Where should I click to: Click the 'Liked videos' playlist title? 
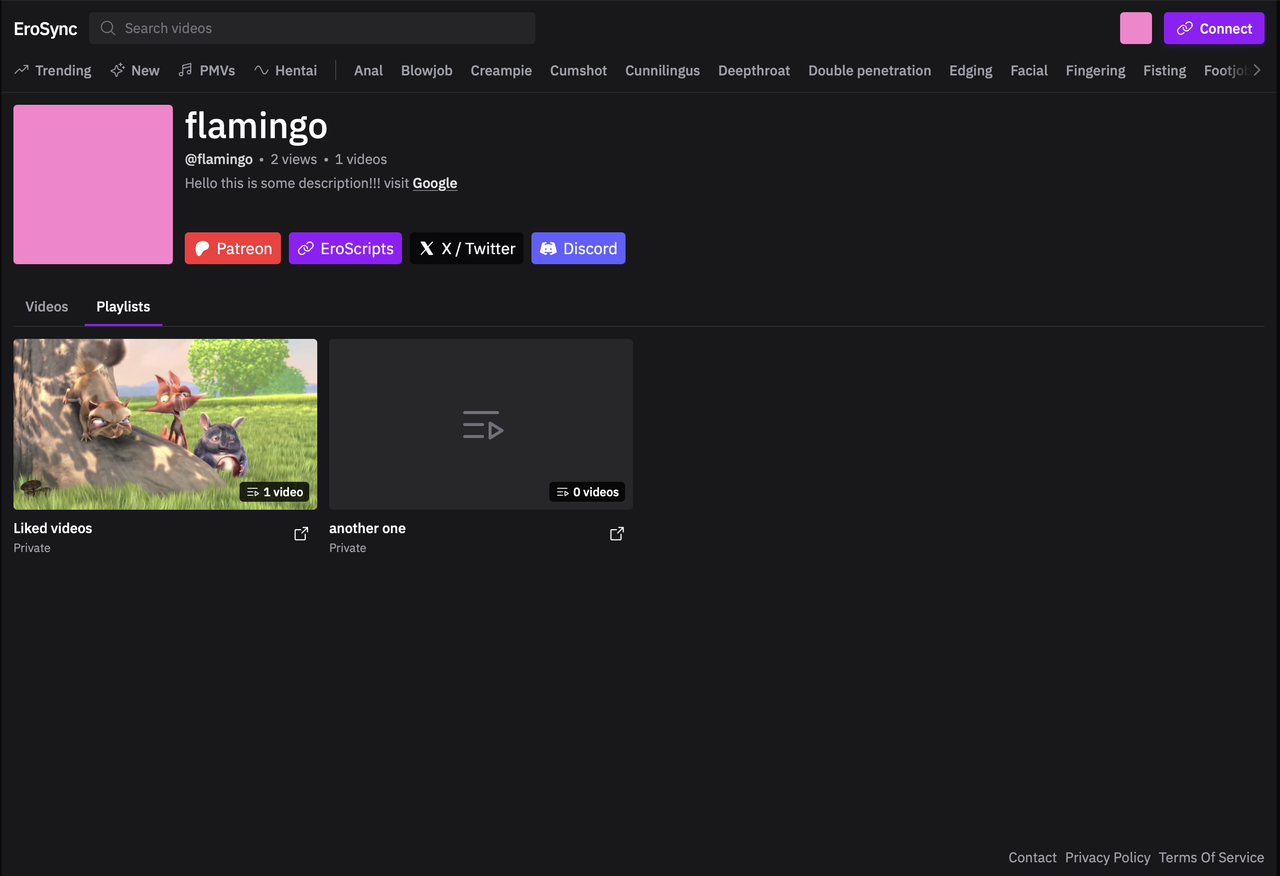[53, 528]
